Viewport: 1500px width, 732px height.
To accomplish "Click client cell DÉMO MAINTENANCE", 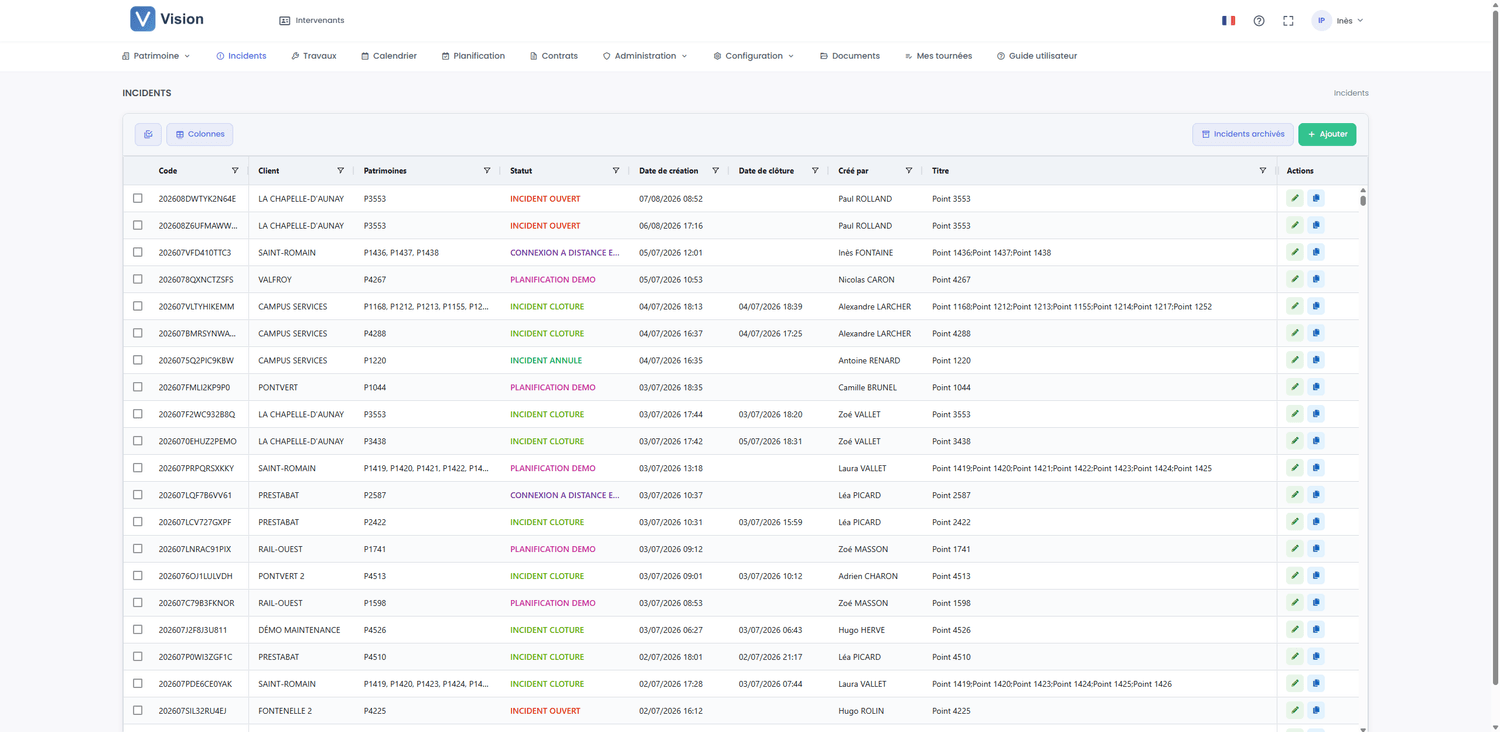I will [299, 630].
